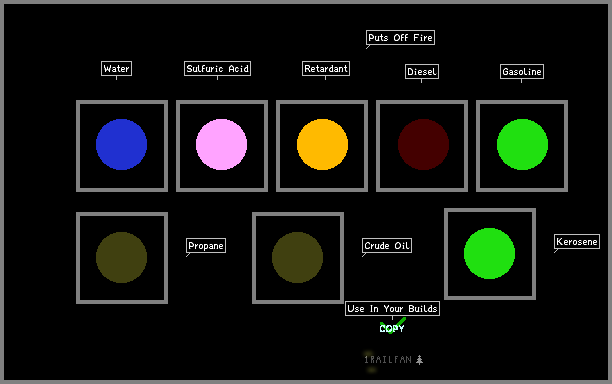612x384 pixels.
Task: Select the olive Crude Oil circle
Action: [x=297, y=258]
